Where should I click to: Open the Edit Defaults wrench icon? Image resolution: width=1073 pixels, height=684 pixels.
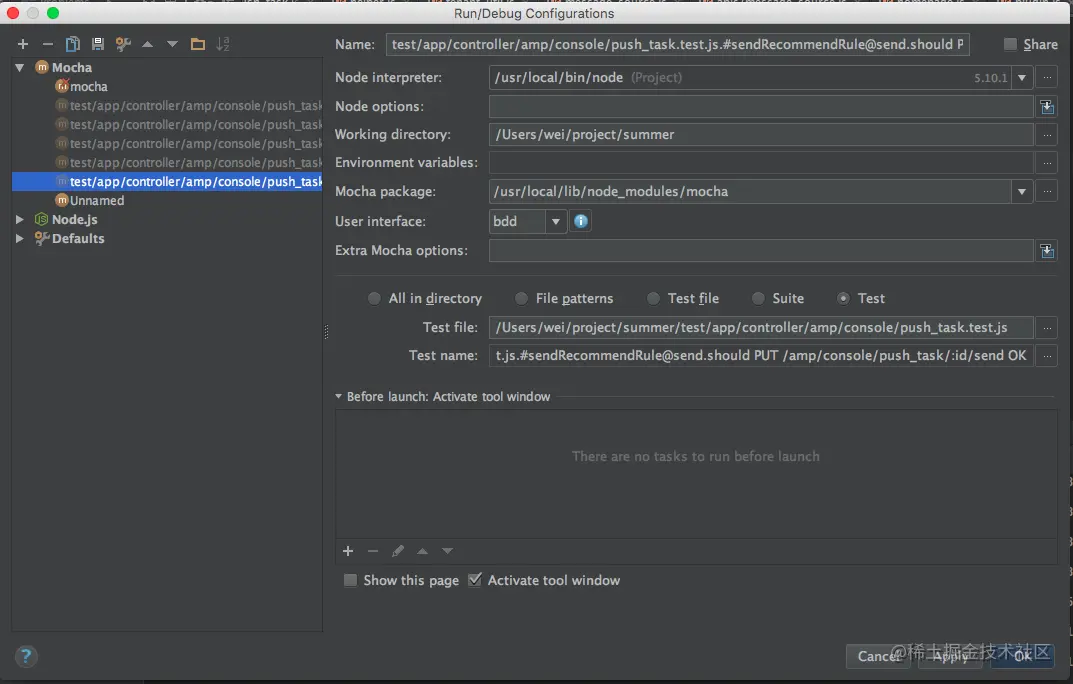coord(123,44)
